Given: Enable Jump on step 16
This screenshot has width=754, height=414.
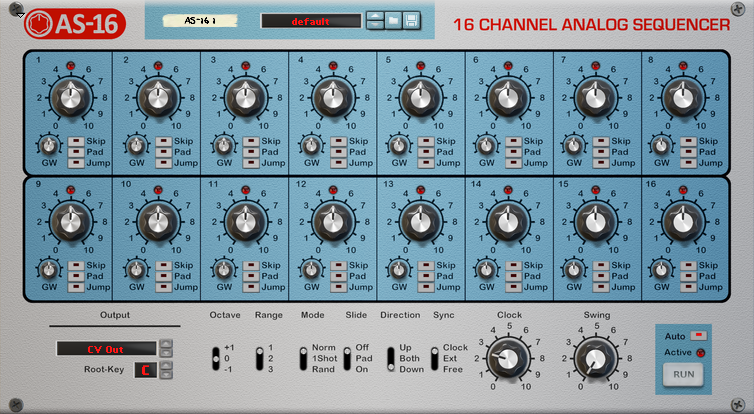Looking at the screenshot, I should [x=688, y=288].
